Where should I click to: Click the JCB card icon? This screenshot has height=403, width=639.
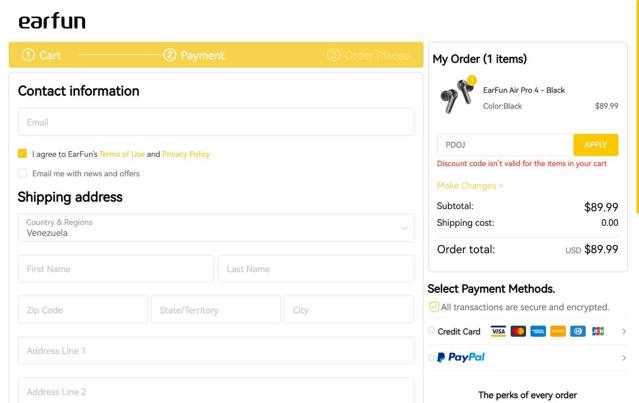tap(598, 331)
